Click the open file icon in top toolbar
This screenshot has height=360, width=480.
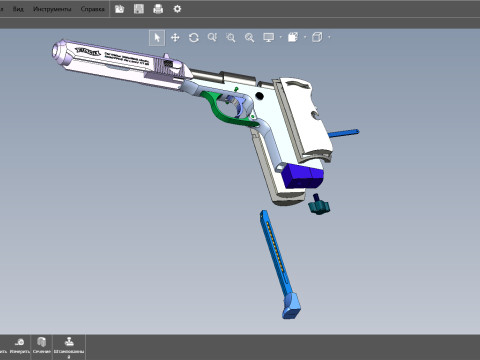pos(120,9)
